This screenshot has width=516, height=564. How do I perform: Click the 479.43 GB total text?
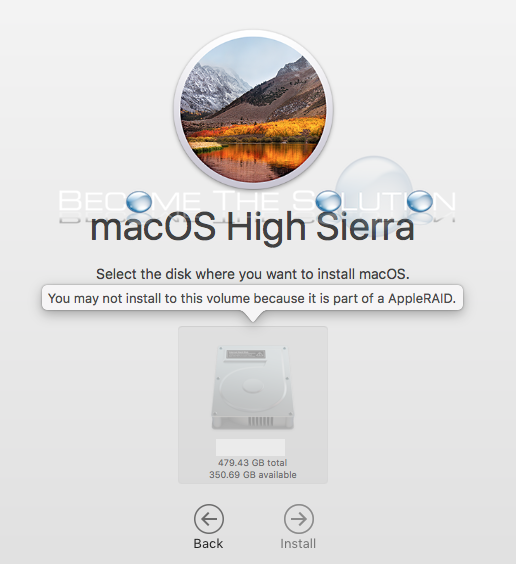(x=252, y=463)
